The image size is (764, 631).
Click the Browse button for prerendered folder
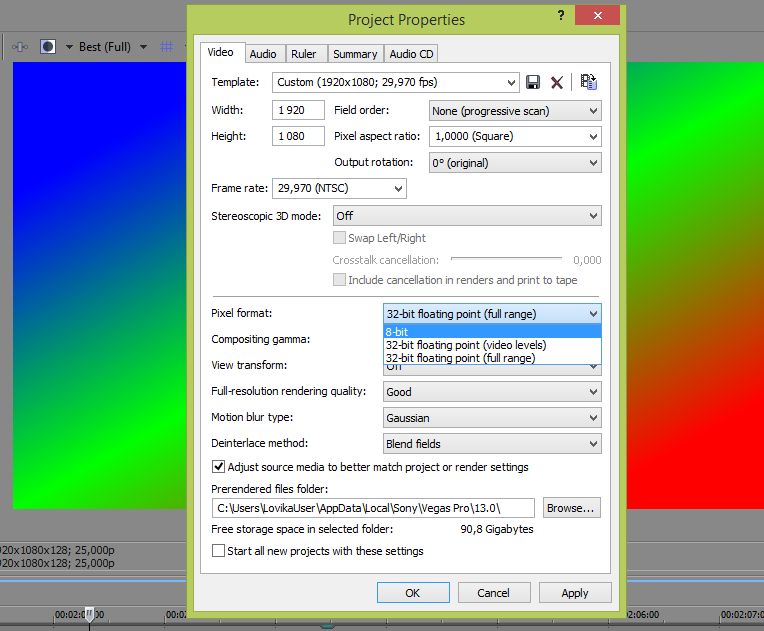[571, 508]
